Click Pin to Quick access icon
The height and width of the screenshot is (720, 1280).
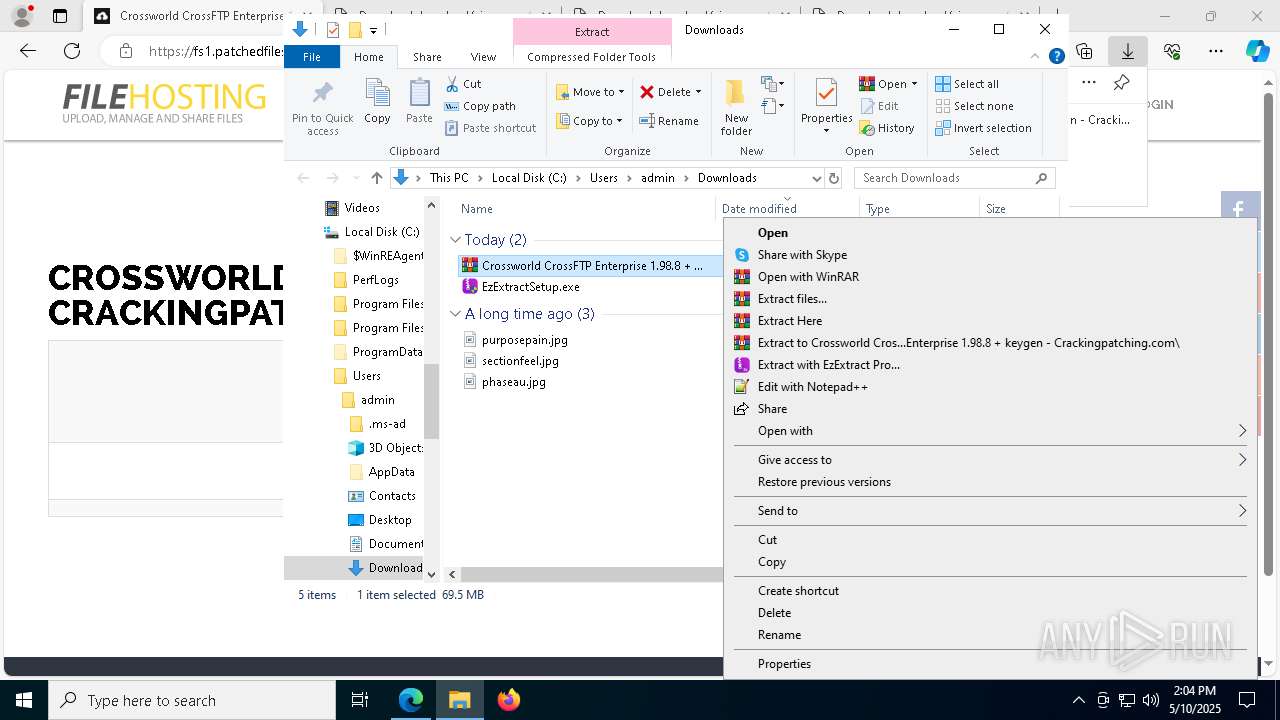pyautogui.click(x=322, y=108)
